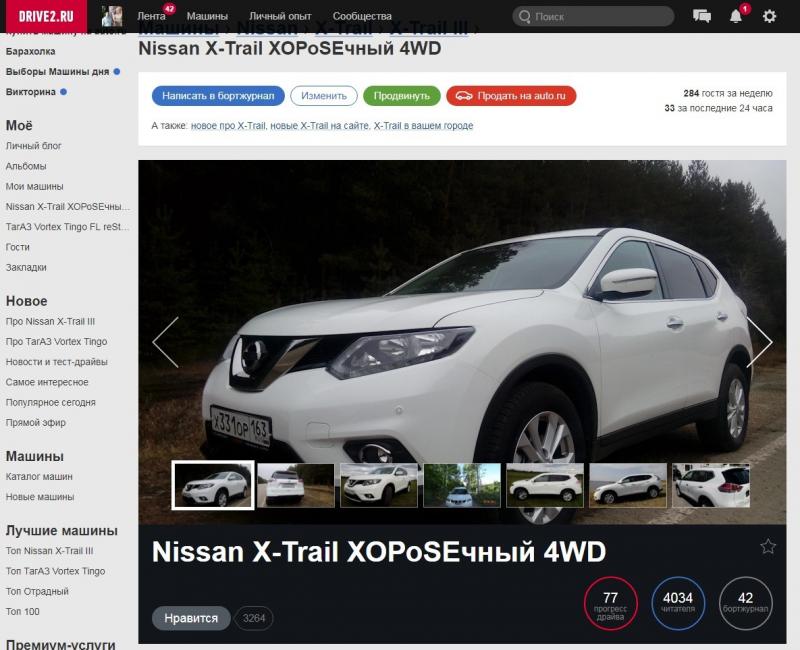
Task: Select the seventh thumbnail with red taillight
Action: pos(711,485)
